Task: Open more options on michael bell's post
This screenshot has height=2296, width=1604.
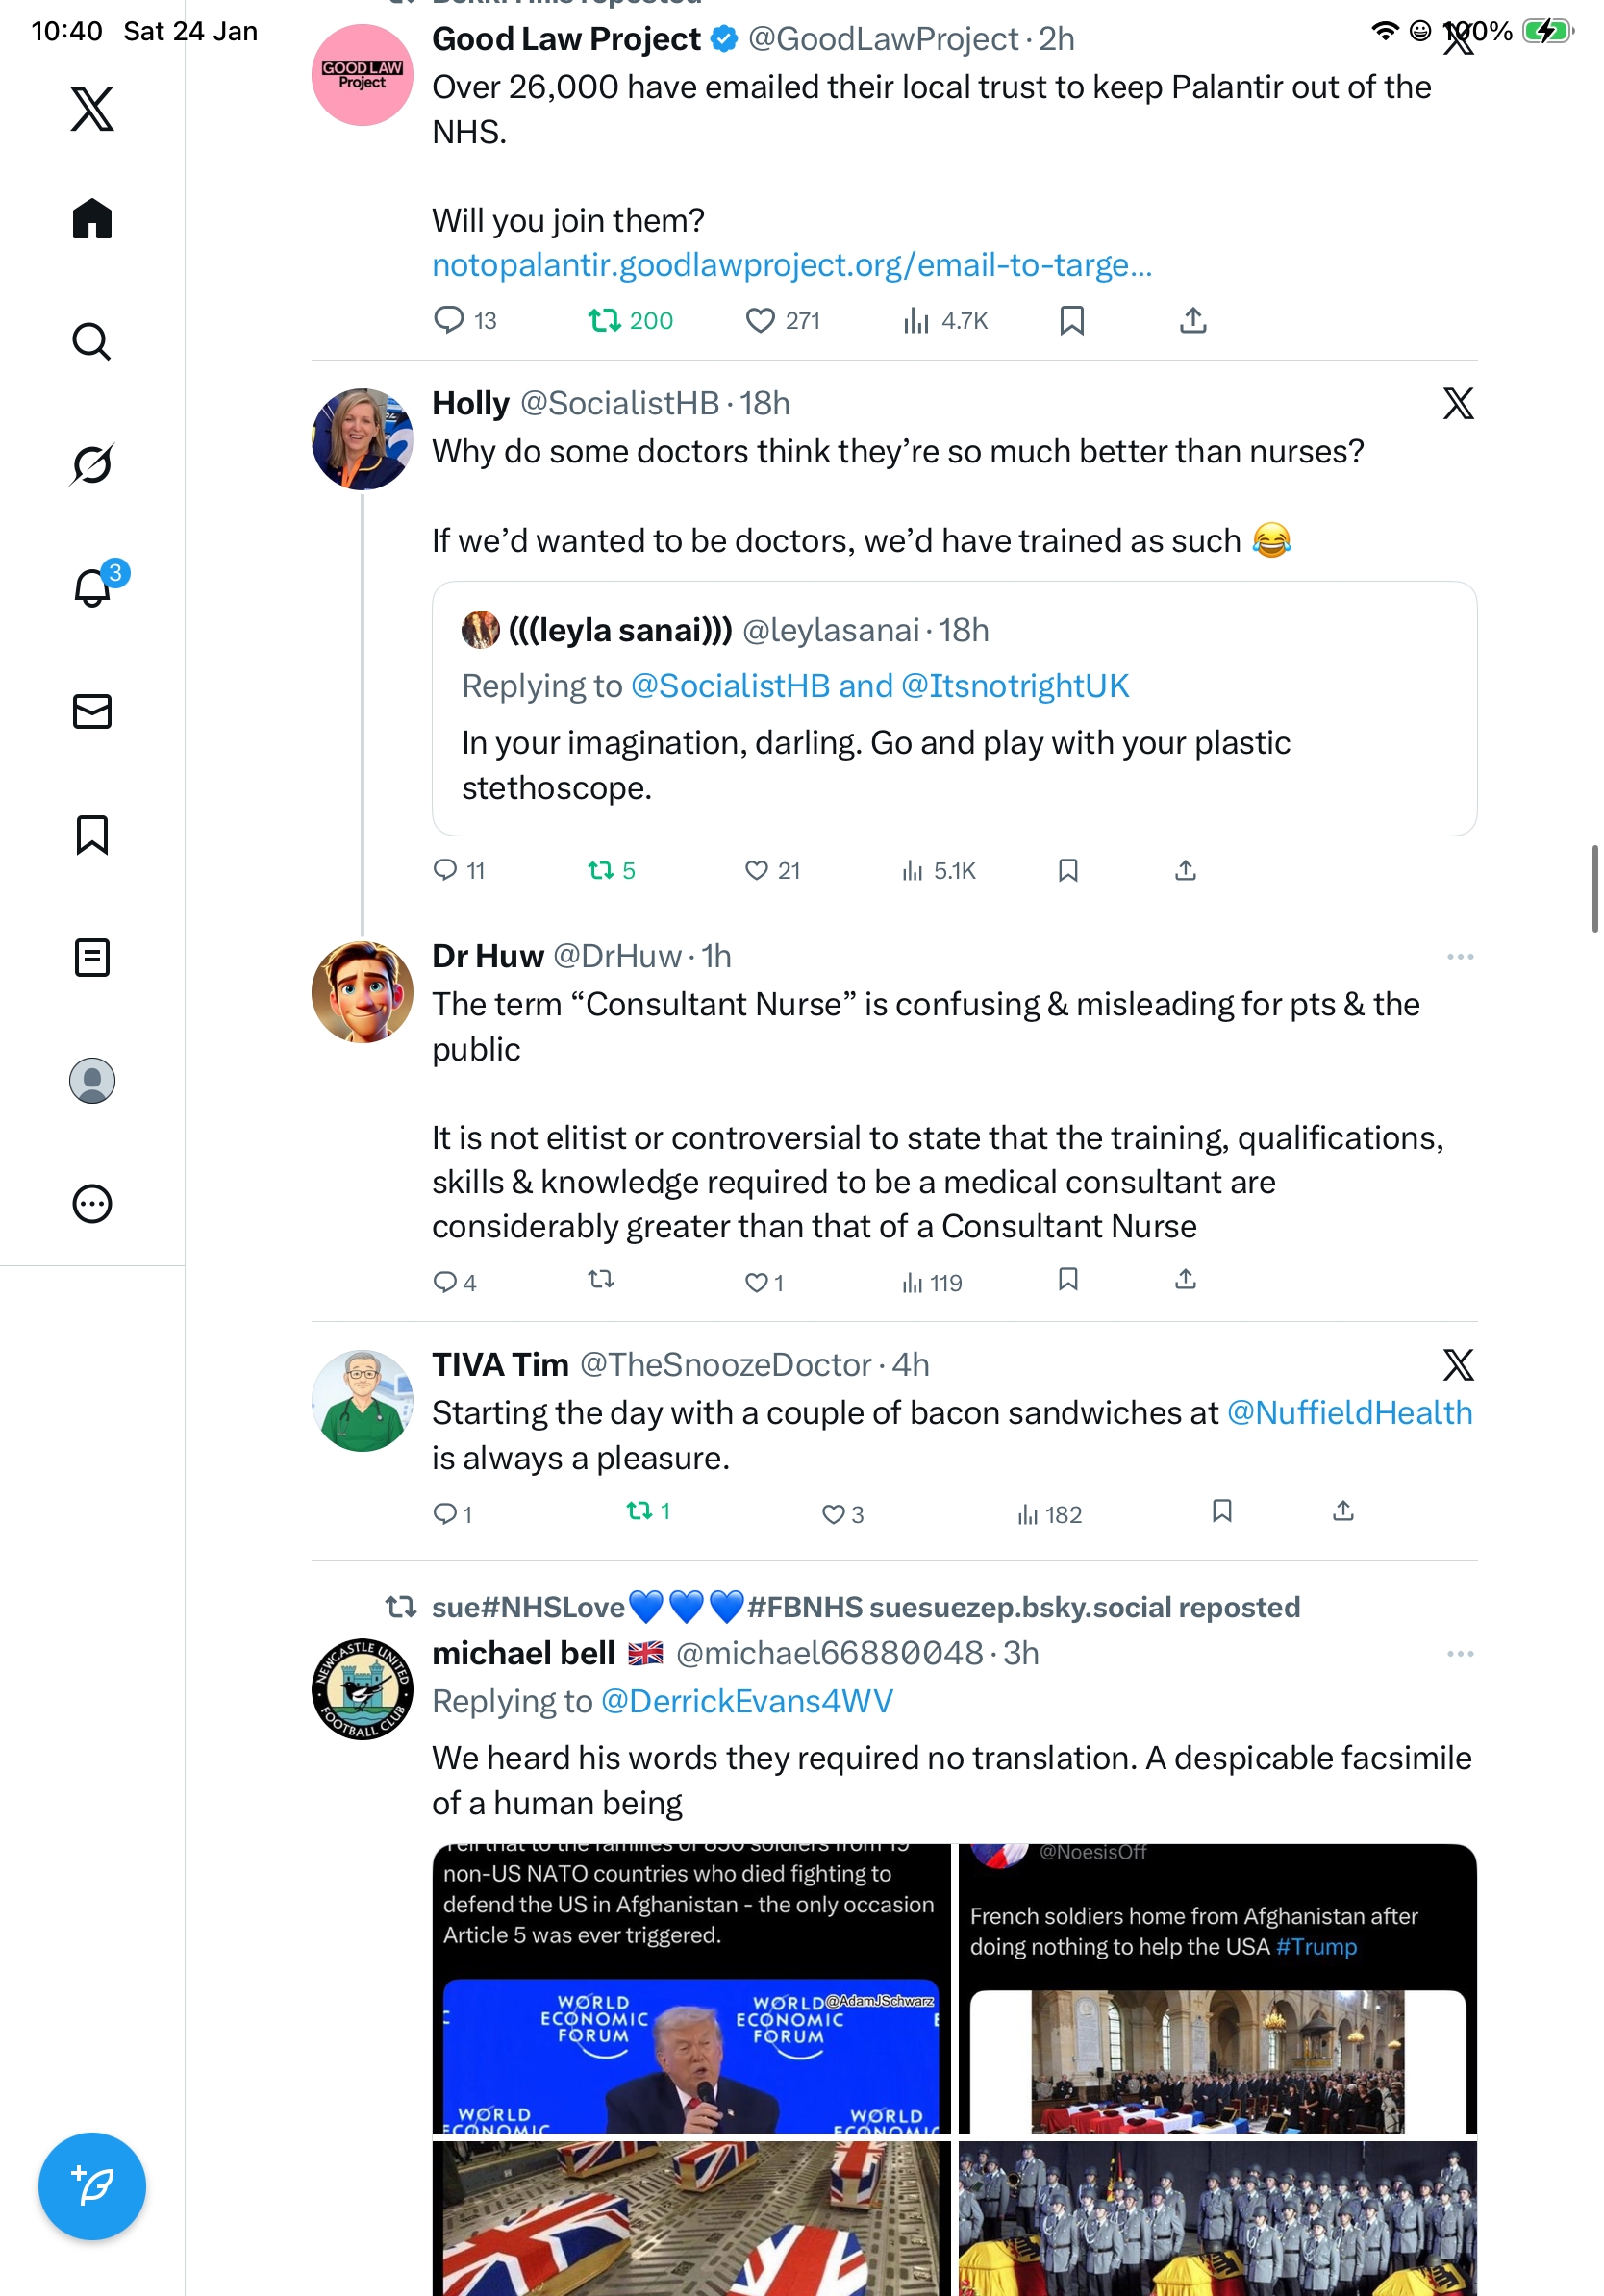Action: [x=1459, y=1654]
